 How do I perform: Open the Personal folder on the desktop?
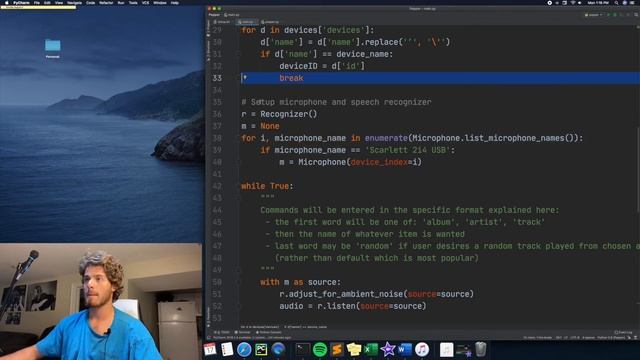point(53,48)
